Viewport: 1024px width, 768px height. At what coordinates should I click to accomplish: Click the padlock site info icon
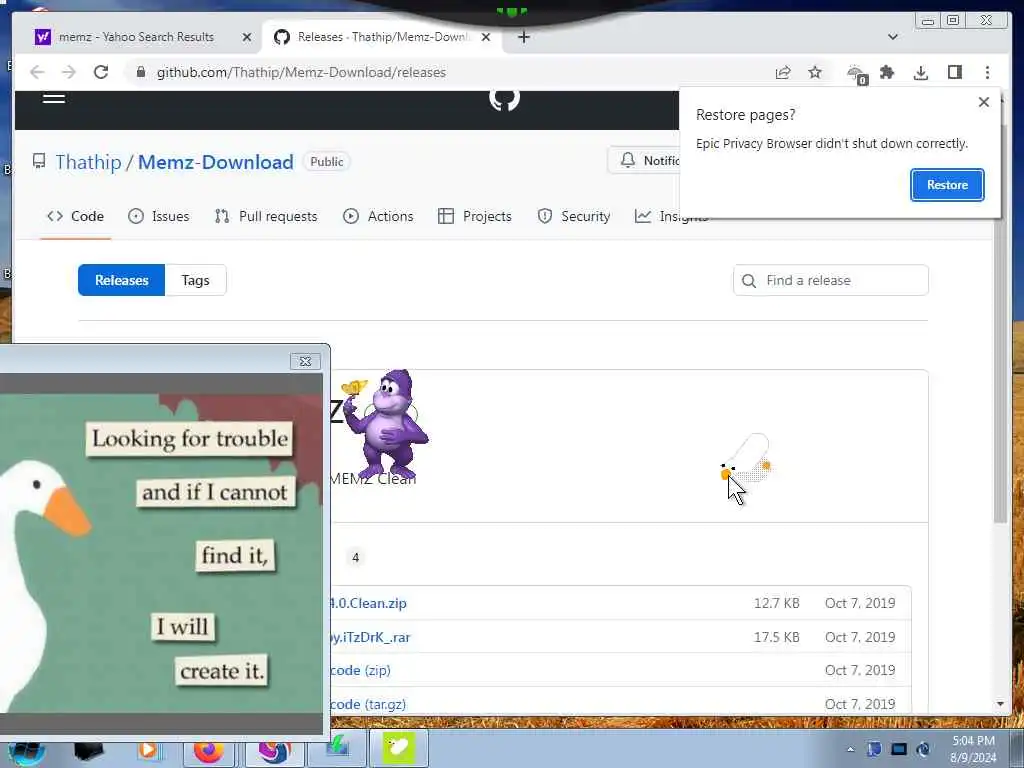(140, 72)
